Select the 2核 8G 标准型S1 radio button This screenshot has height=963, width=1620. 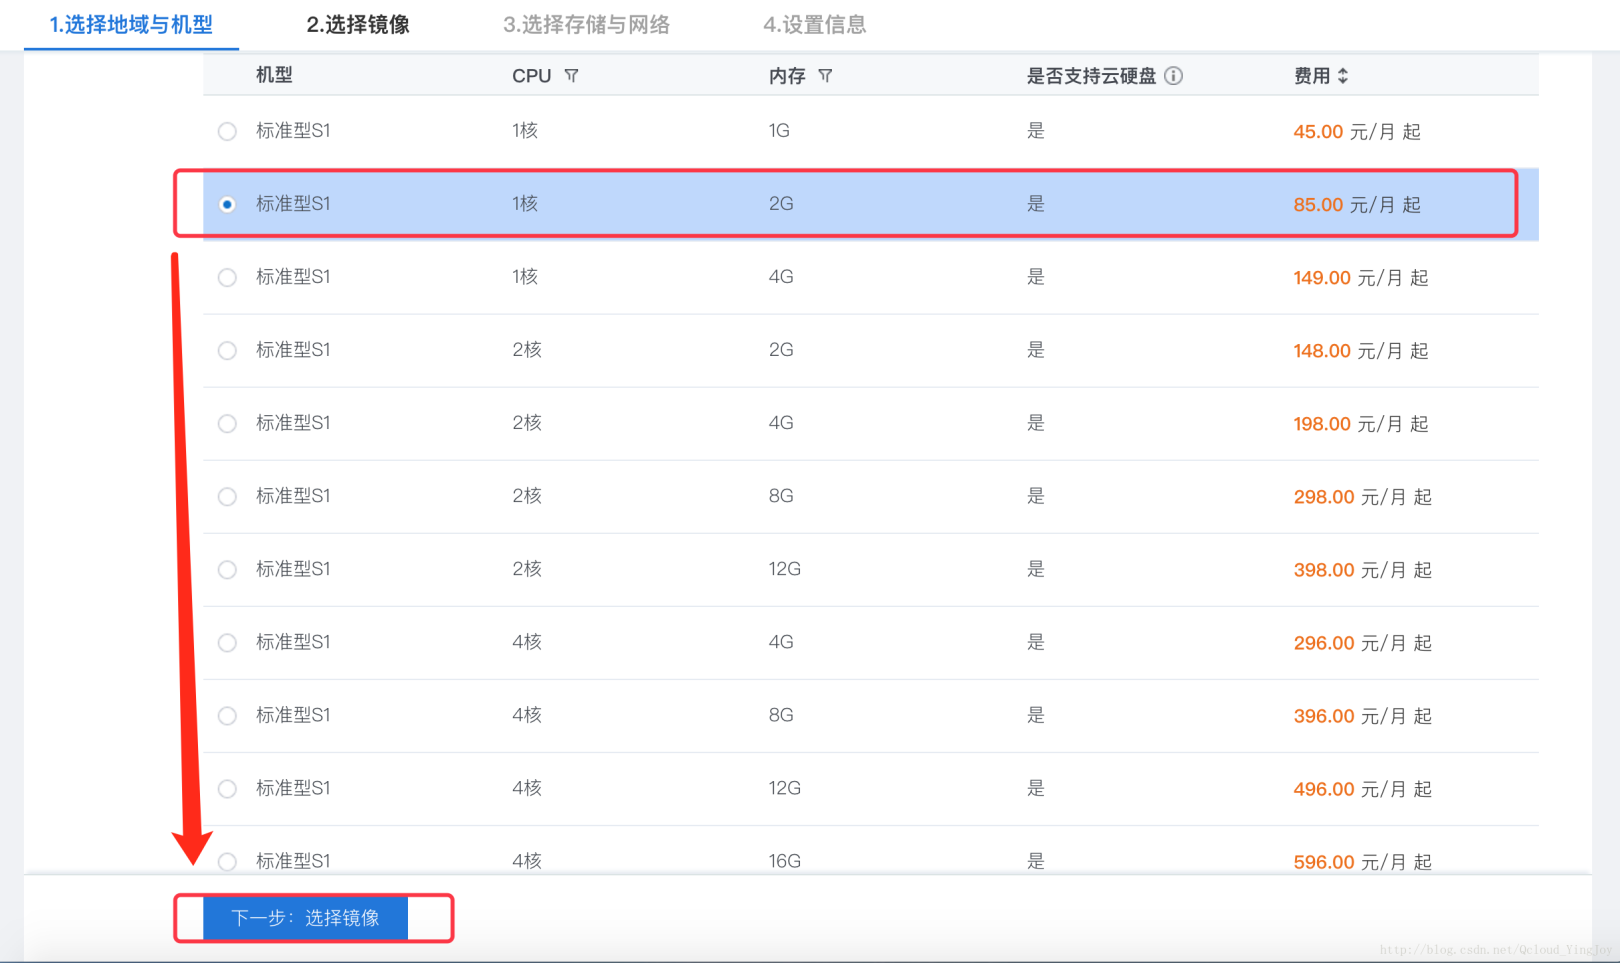(228, 496)
